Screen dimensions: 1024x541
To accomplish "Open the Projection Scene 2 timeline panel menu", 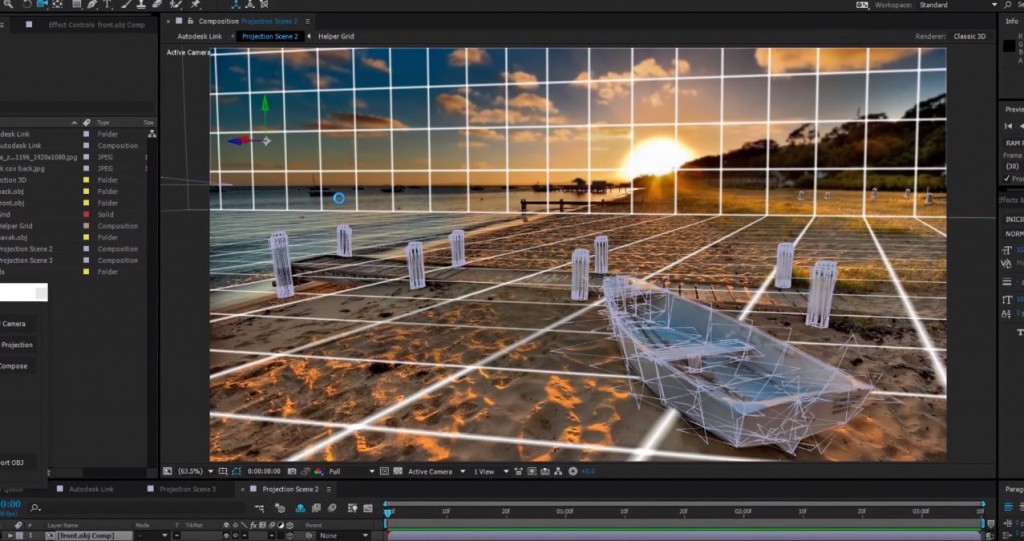I will coord(328,489).
